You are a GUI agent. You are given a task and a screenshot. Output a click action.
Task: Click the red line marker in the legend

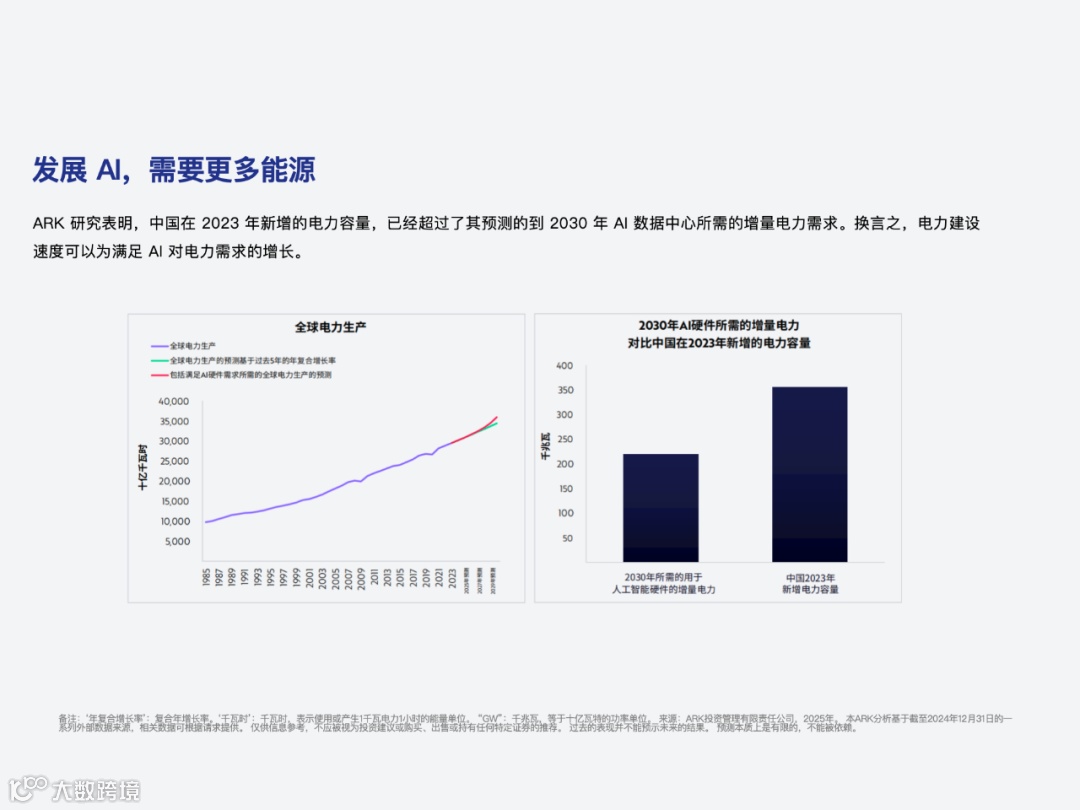point(160,375)
